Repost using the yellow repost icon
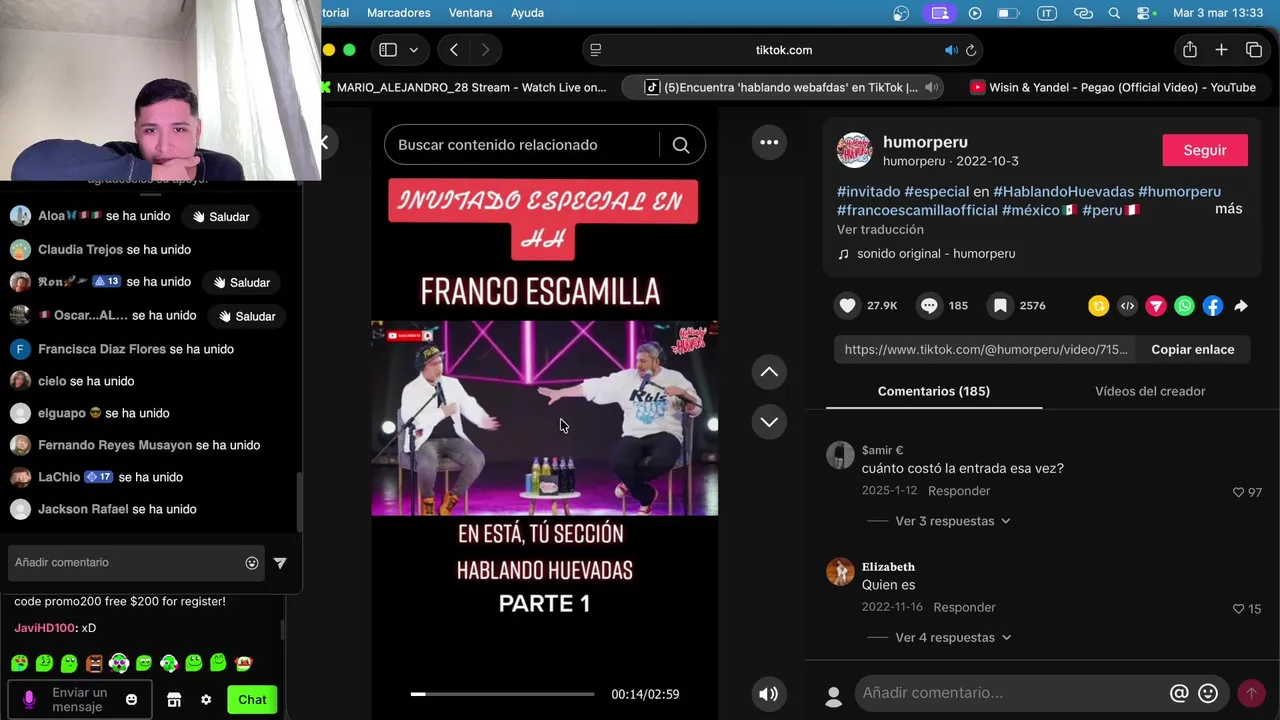Viewport: 1280px width, 720px height. pos(1099,306)
